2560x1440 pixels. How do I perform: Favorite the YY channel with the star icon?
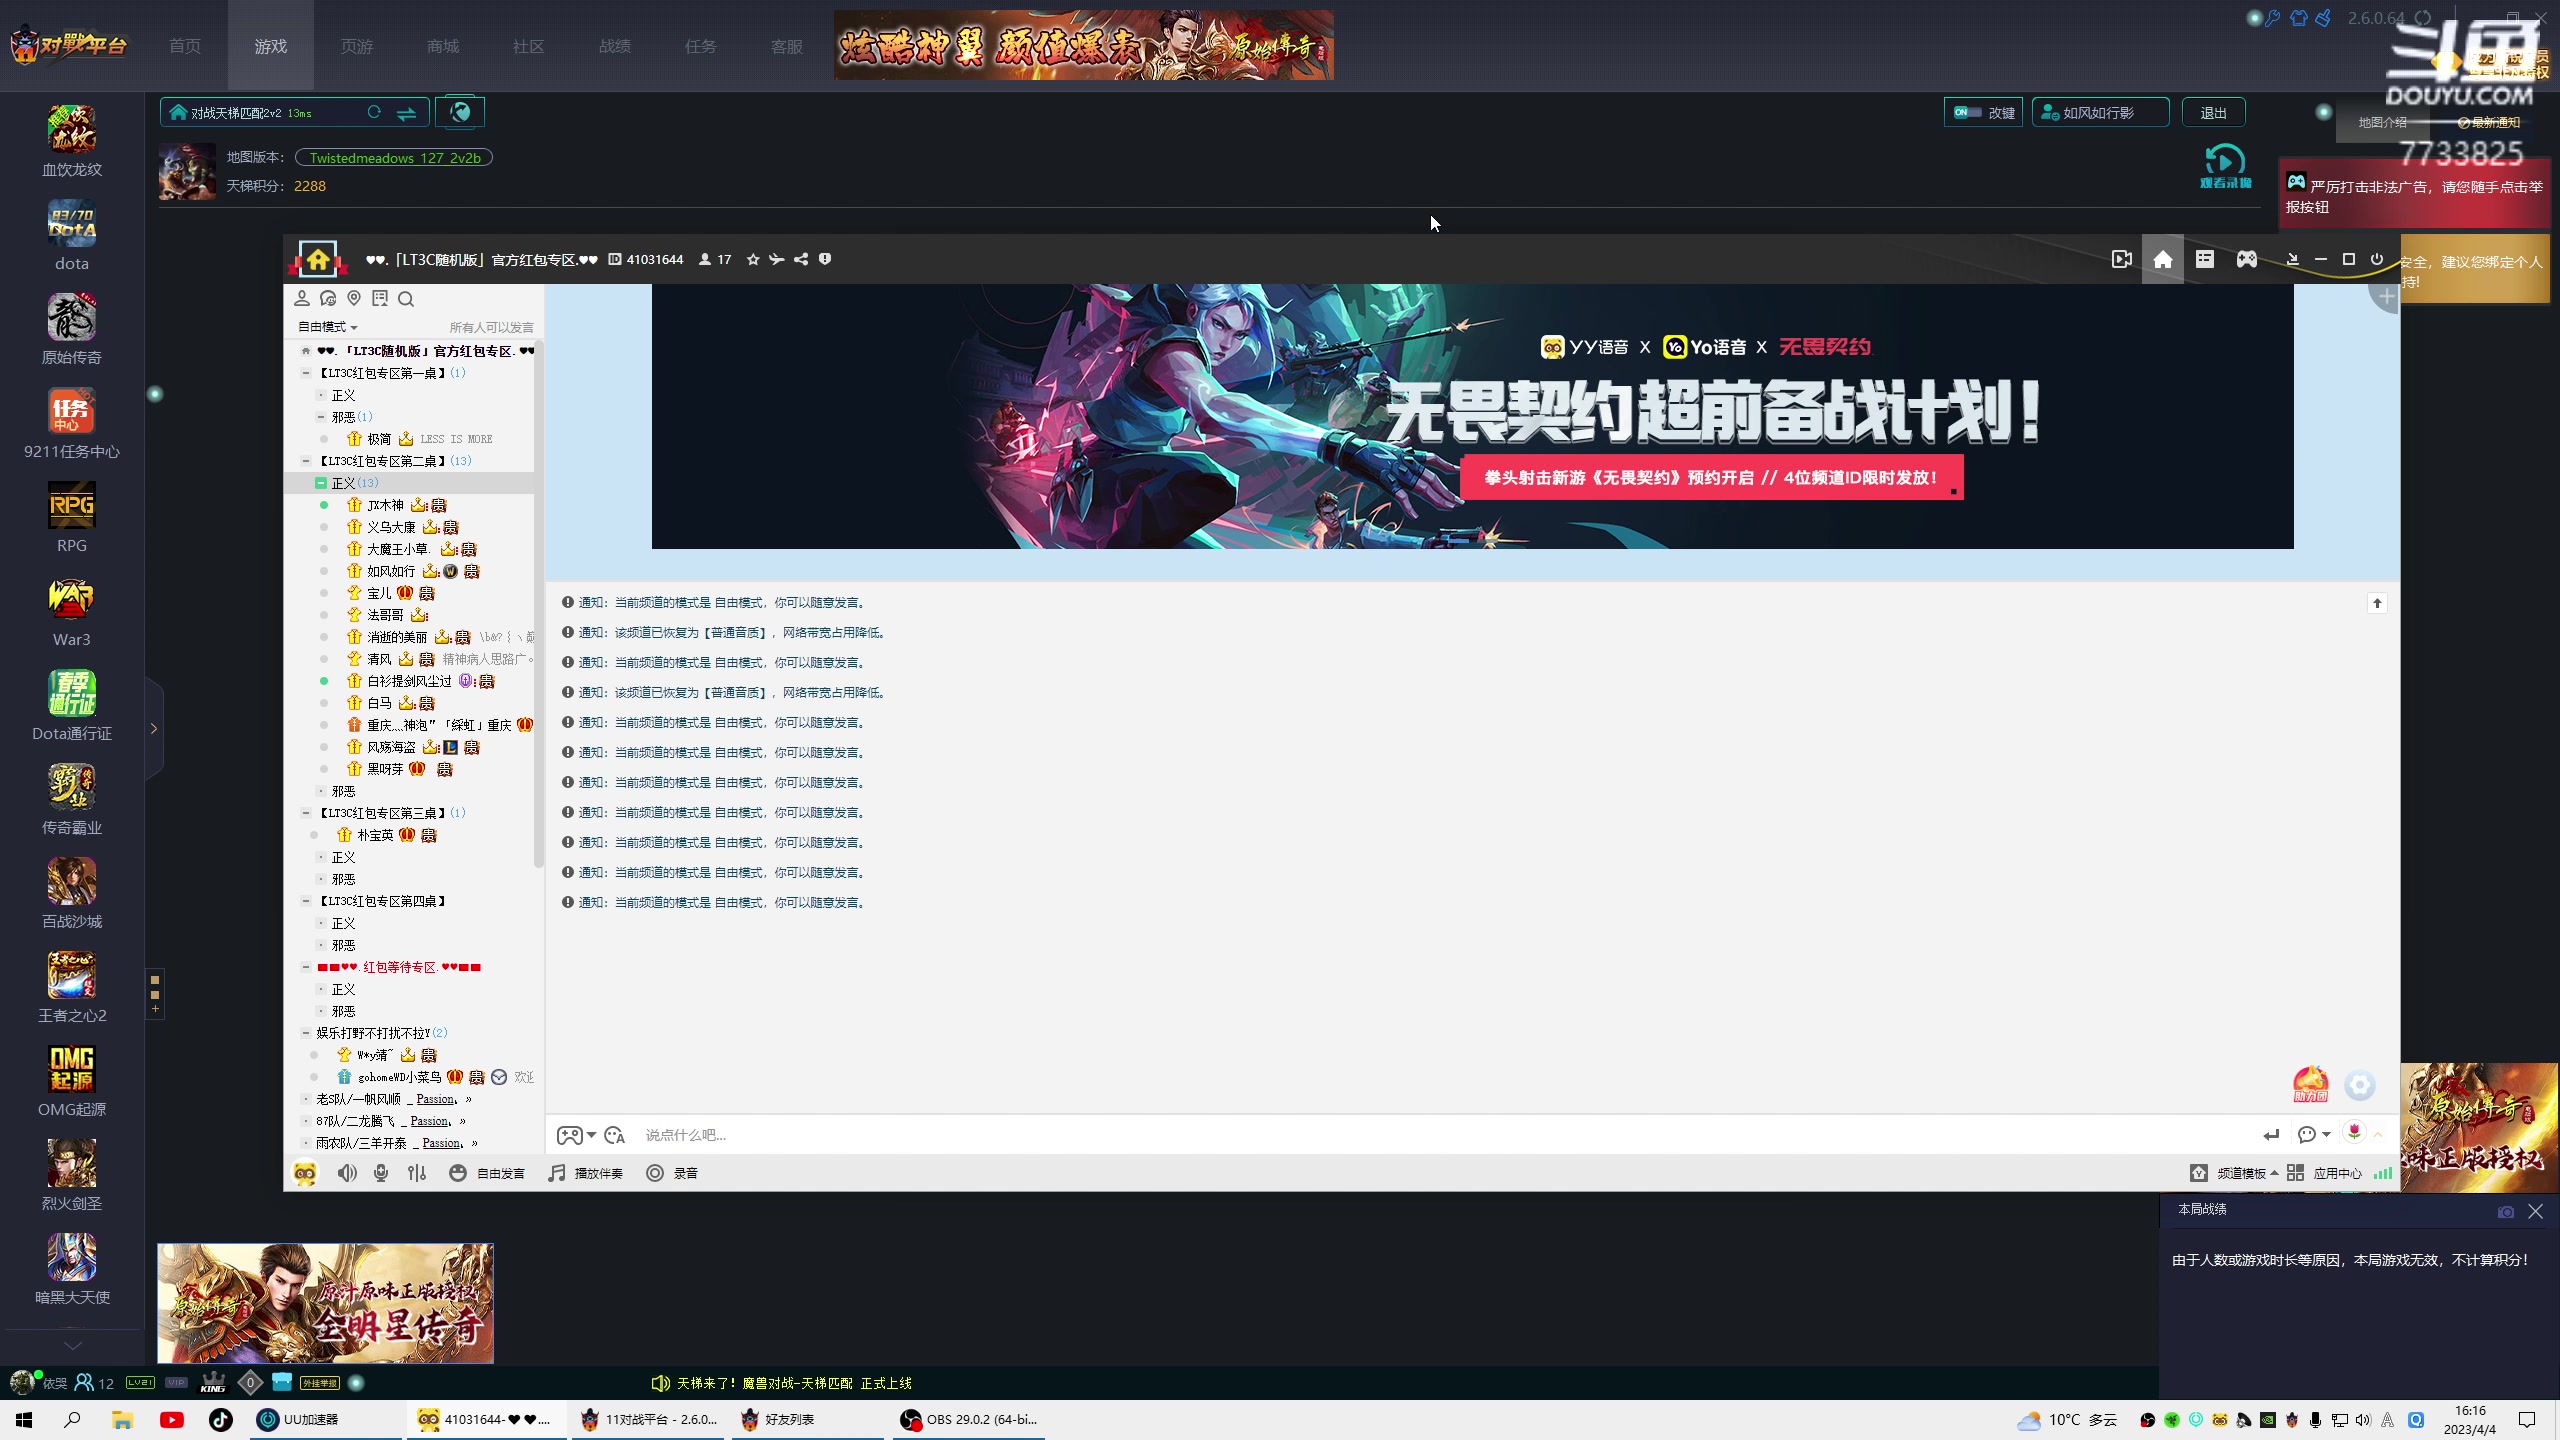(x=753, y=259)
